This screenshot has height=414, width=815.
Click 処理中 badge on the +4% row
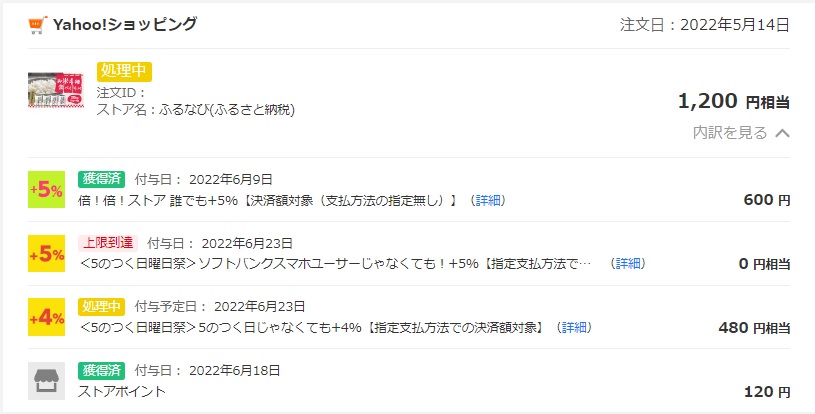point(102,306)
